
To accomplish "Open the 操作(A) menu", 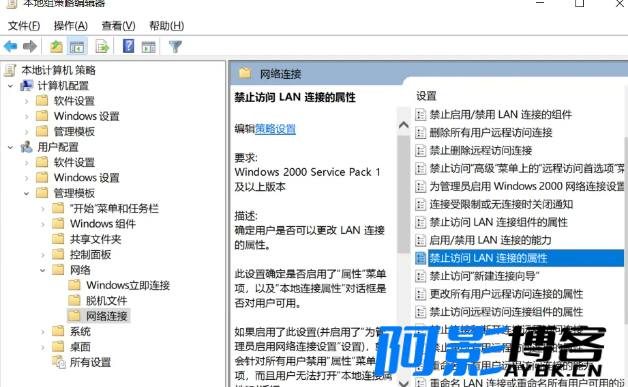I will click(71, 26).
